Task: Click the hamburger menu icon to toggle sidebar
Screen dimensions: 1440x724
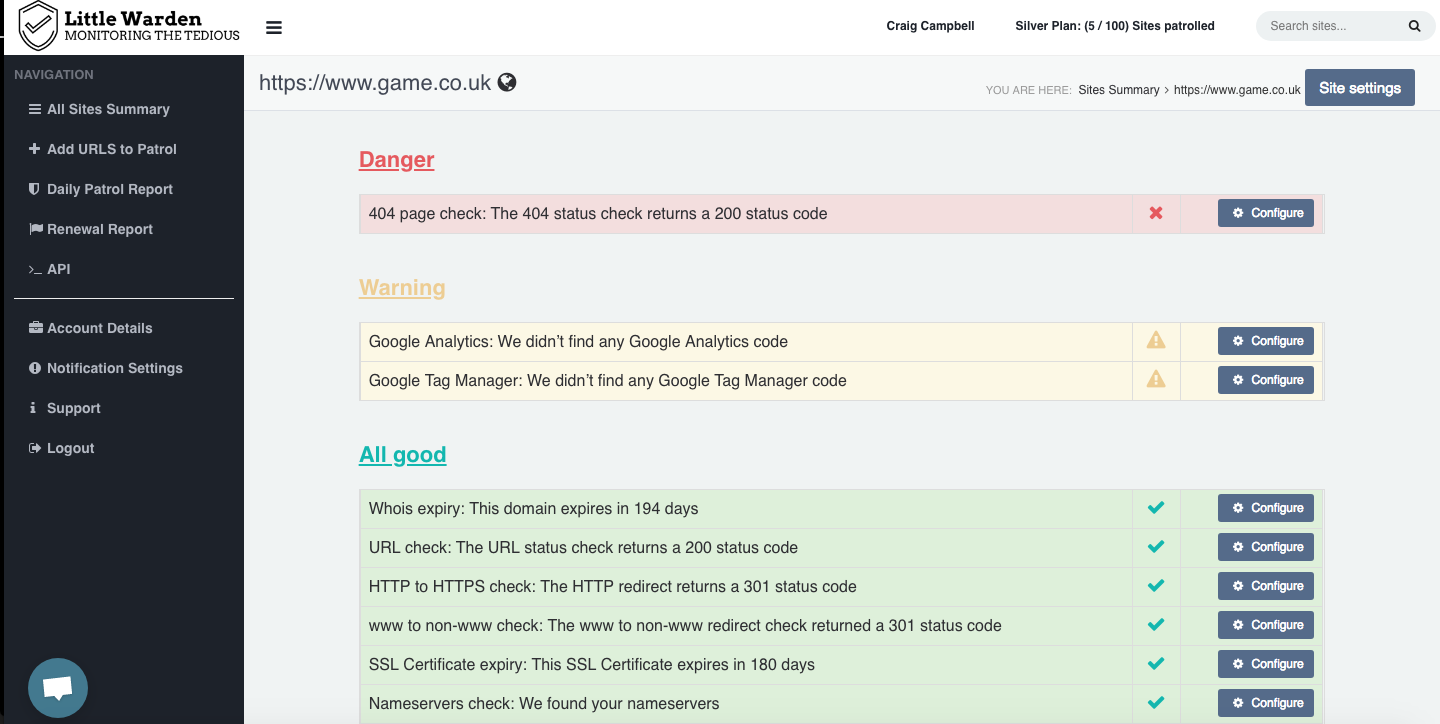Action: [274, 28]
